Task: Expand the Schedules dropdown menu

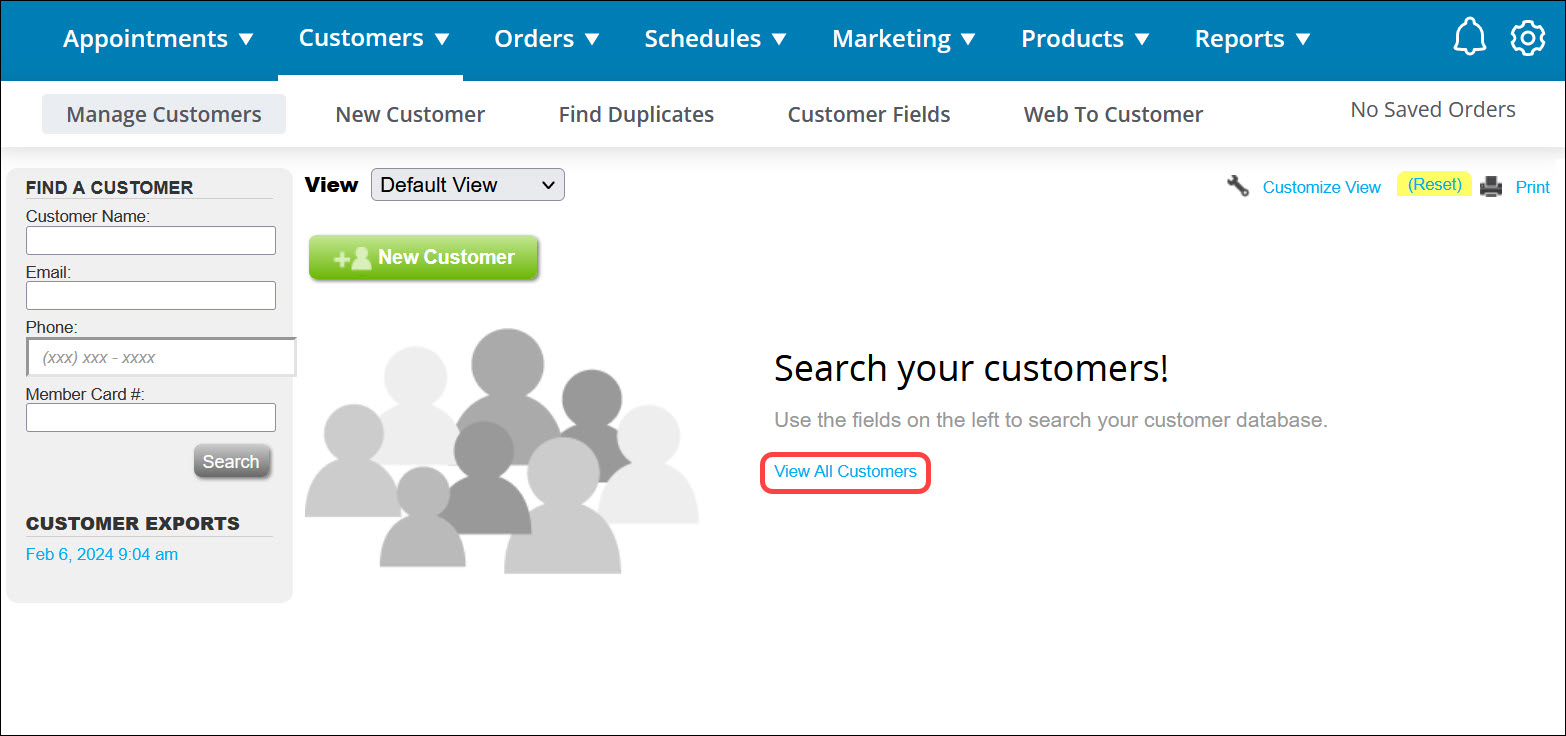Action: [x=714, y=38]
